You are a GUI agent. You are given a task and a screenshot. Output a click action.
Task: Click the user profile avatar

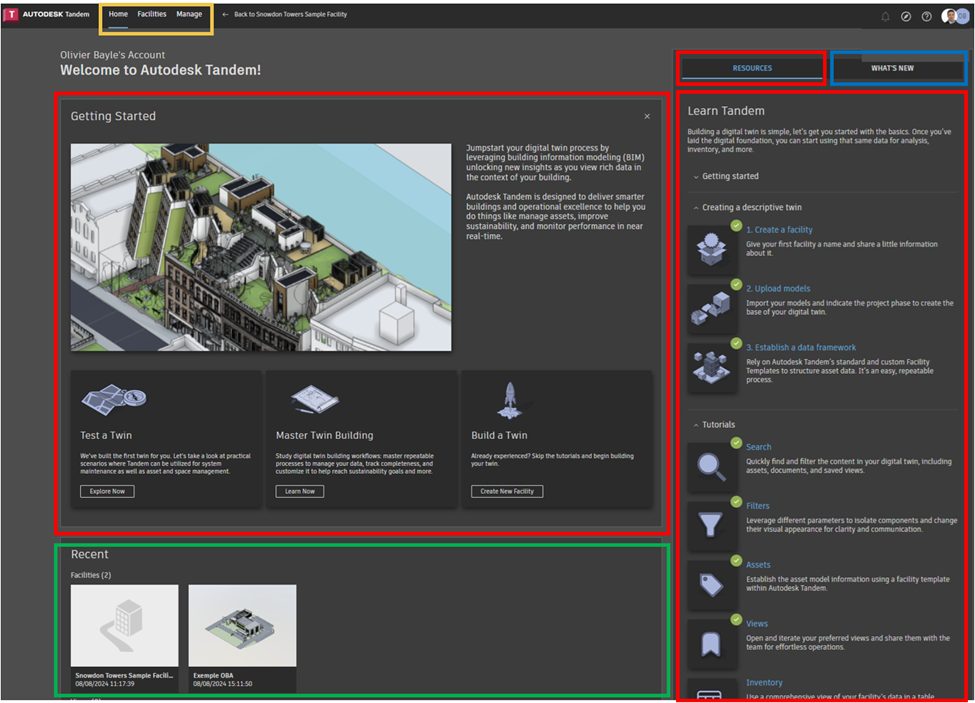click(950, 16)
